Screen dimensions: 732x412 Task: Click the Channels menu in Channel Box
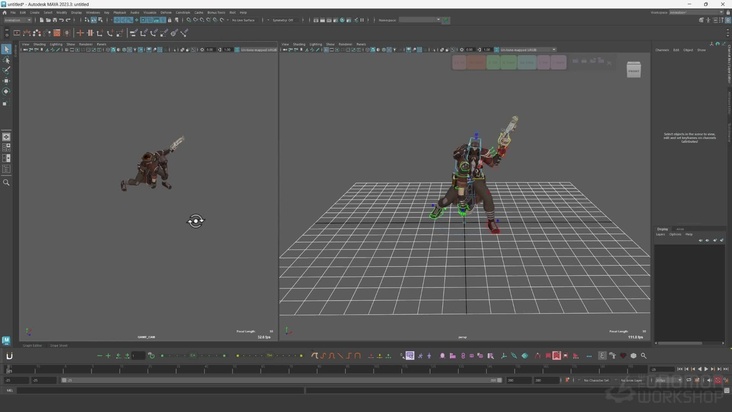662,50
